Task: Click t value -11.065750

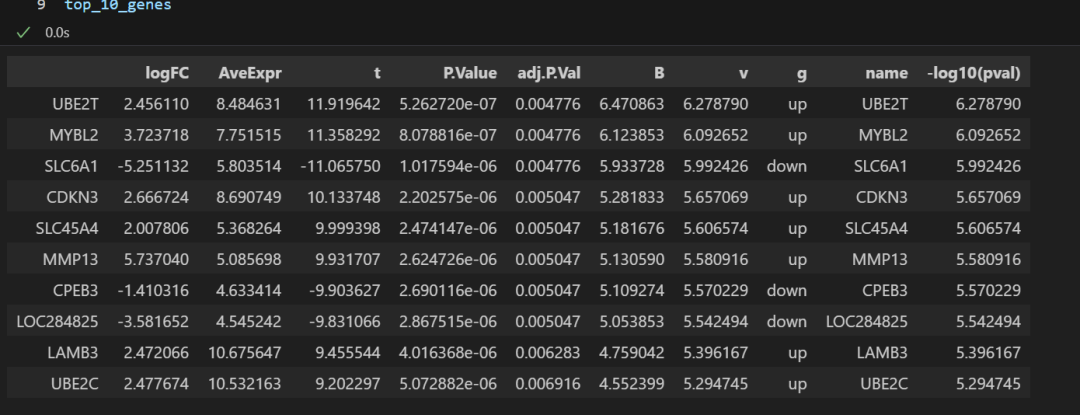Action: click(341, 166)
